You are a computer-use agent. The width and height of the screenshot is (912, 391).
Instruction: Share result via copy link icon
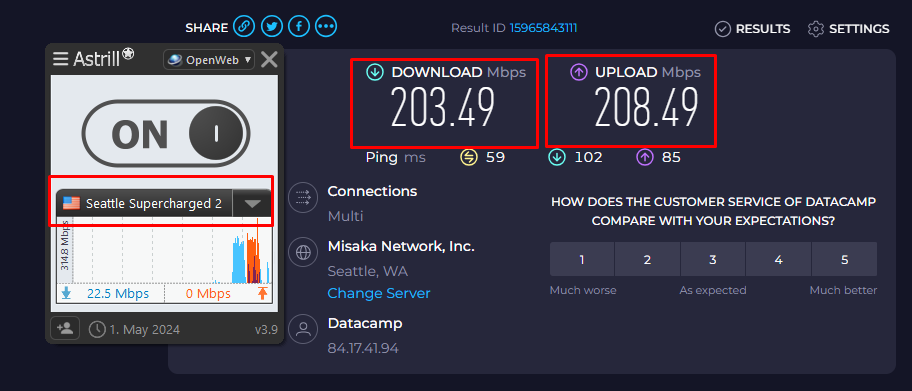tap(244, 26)
